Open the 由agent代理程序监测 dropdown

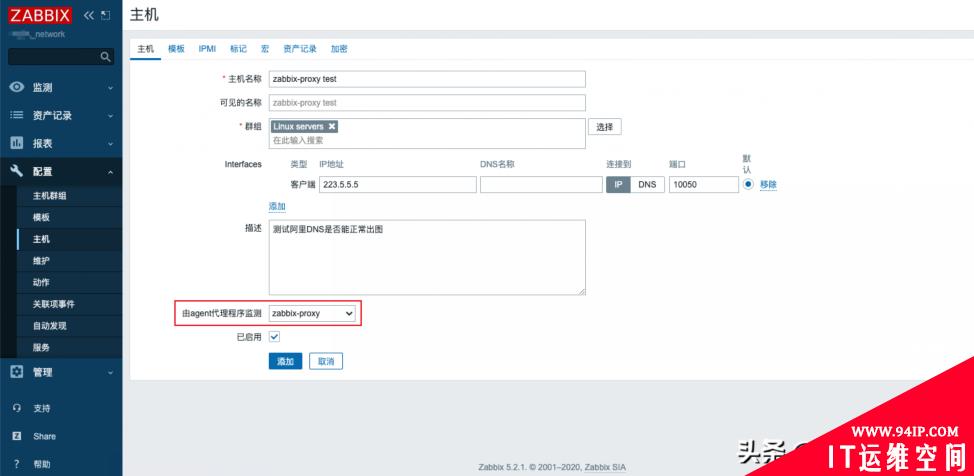(312, 314)
